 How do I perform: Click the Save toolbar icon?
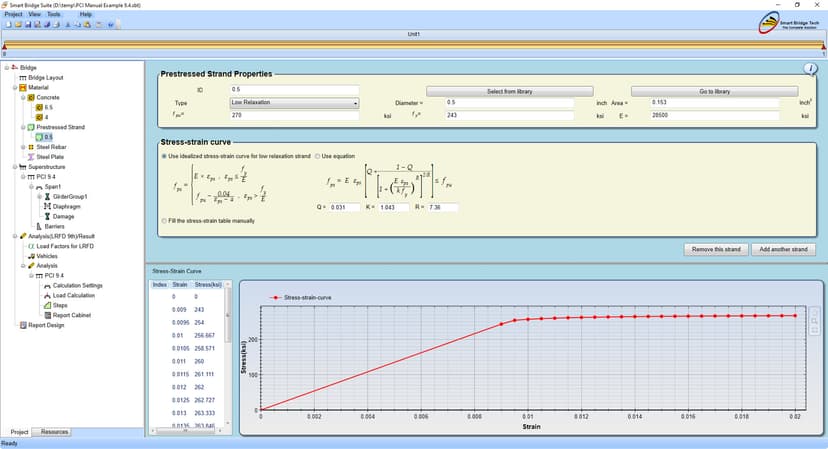point(28,24)
